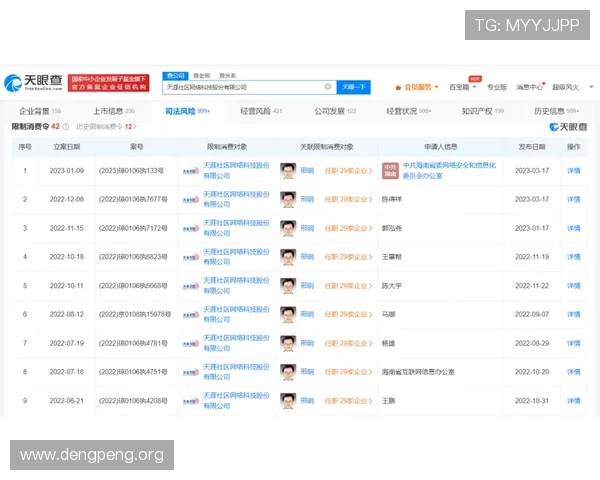Switch to the 上市信息 tab
Image resolution: width=600 pixels, height=480 pixels.
[114, 111]
